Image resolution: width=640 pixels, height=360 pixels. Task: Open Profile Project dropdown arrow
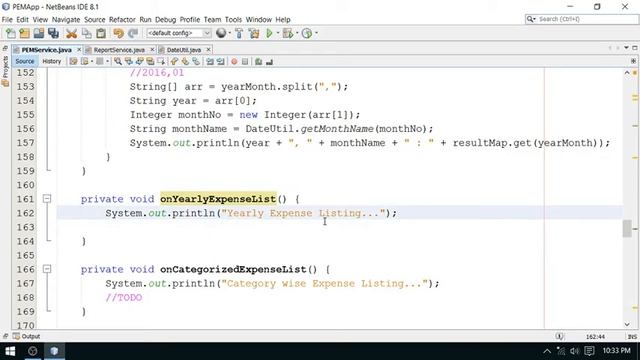click(x=316, y=33)
